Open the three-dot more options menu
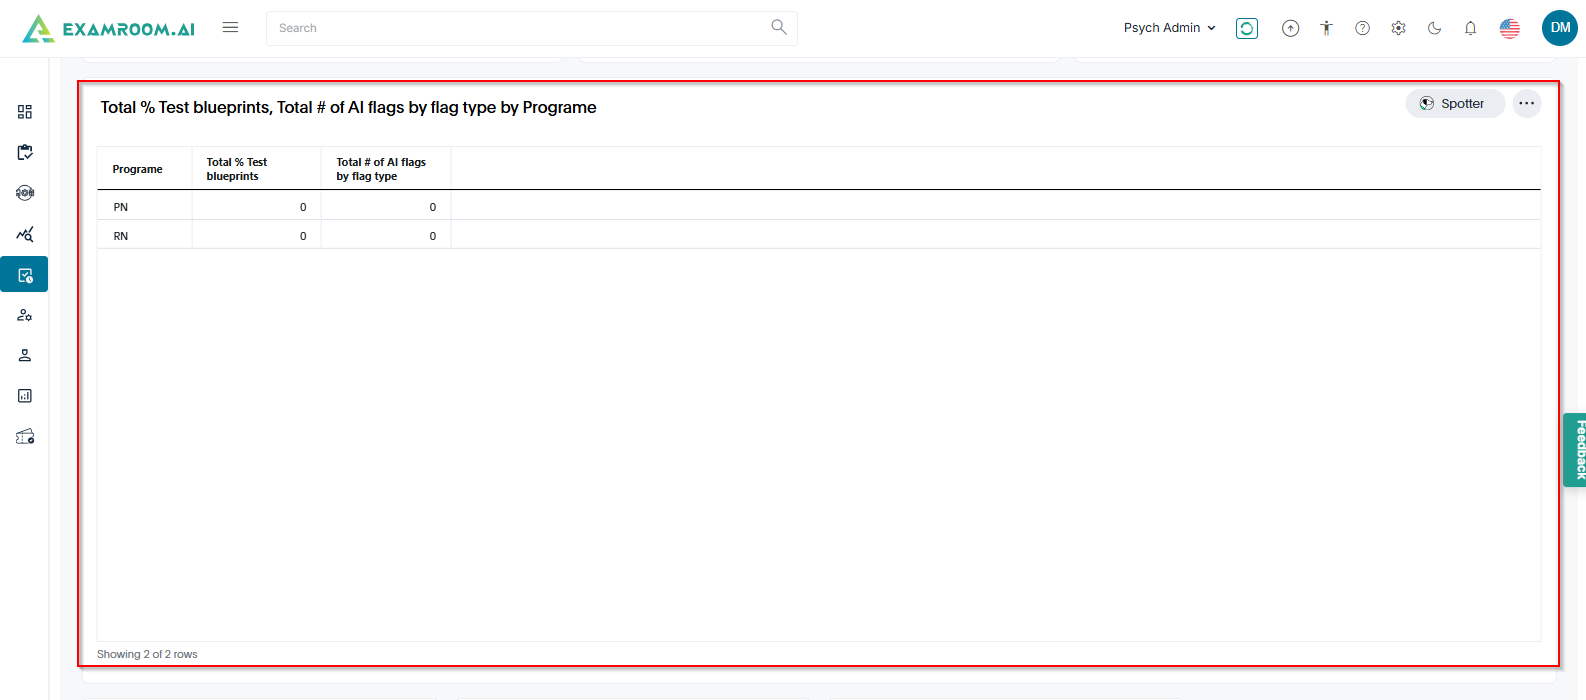 click(x=1527, y=104)
